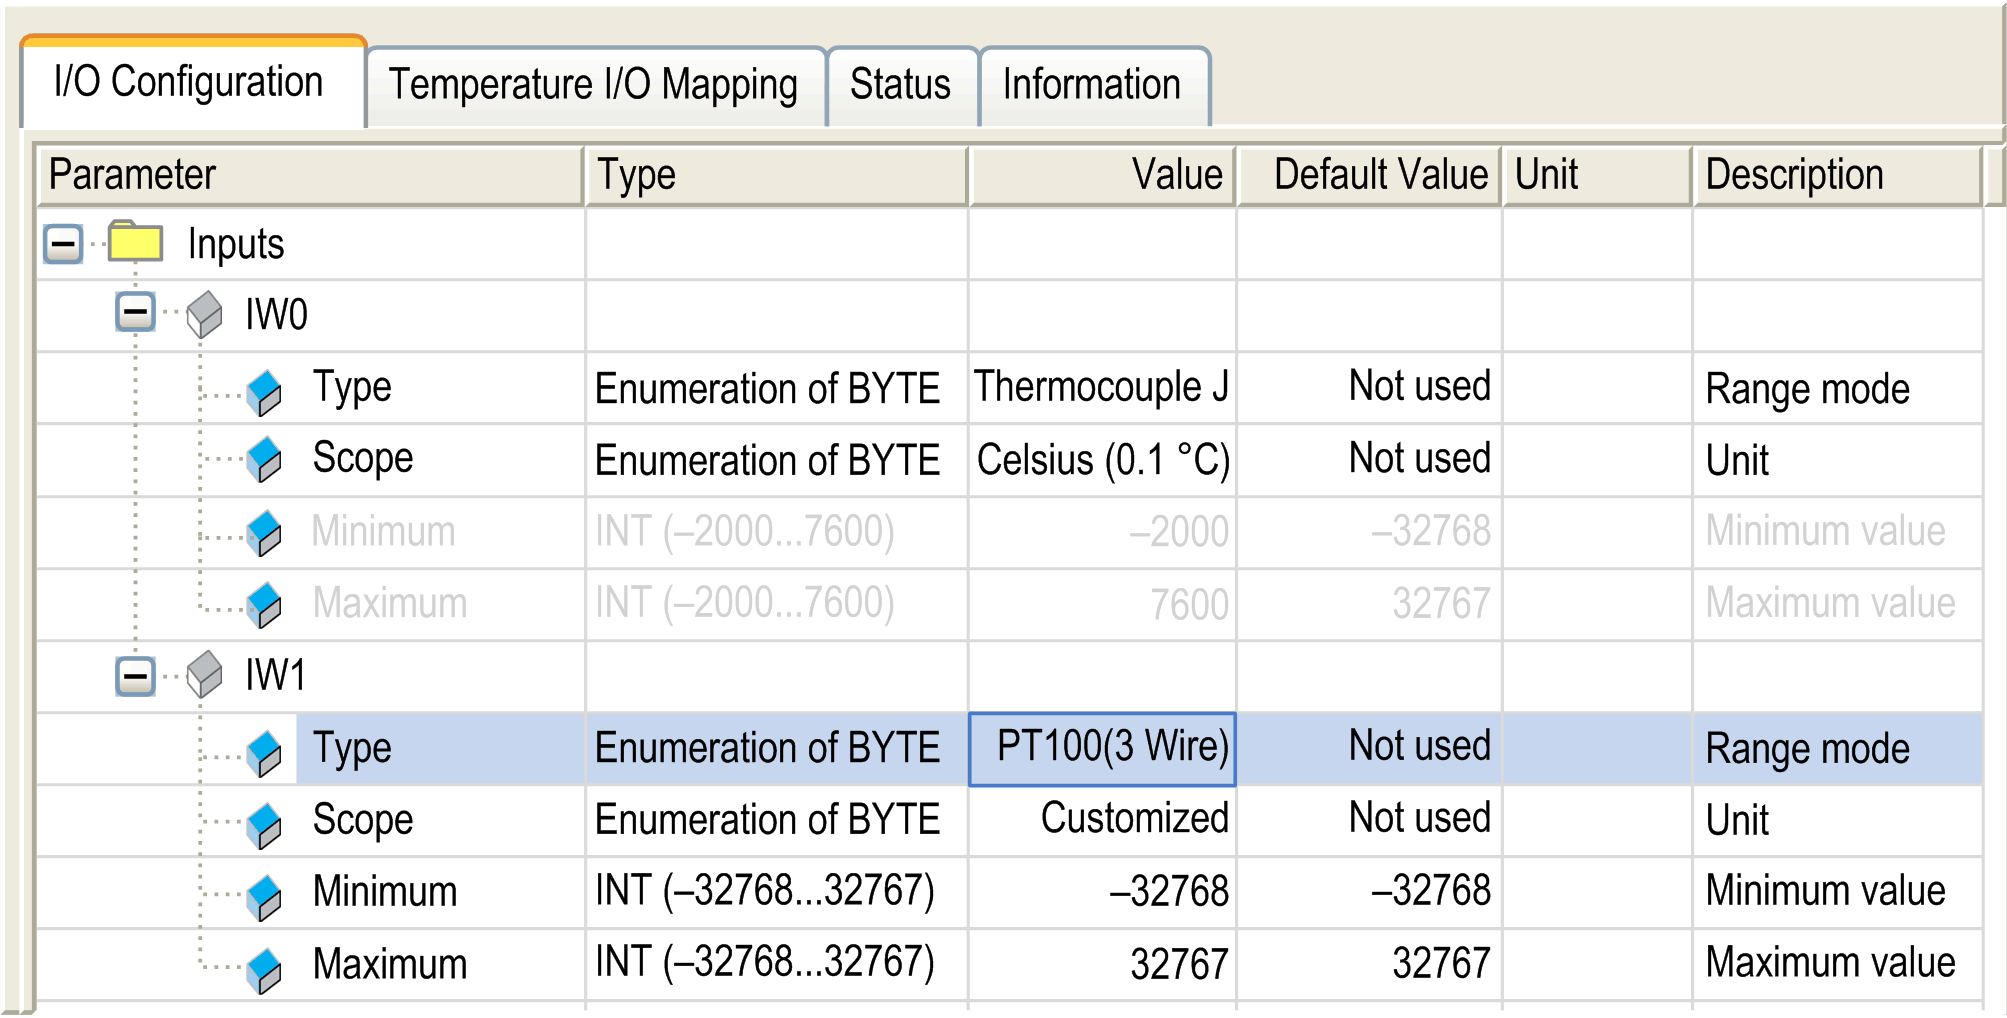Click the gray cube icon beside IW1
This screenshot has width=2007, height=1018.
tap(205, 674)
